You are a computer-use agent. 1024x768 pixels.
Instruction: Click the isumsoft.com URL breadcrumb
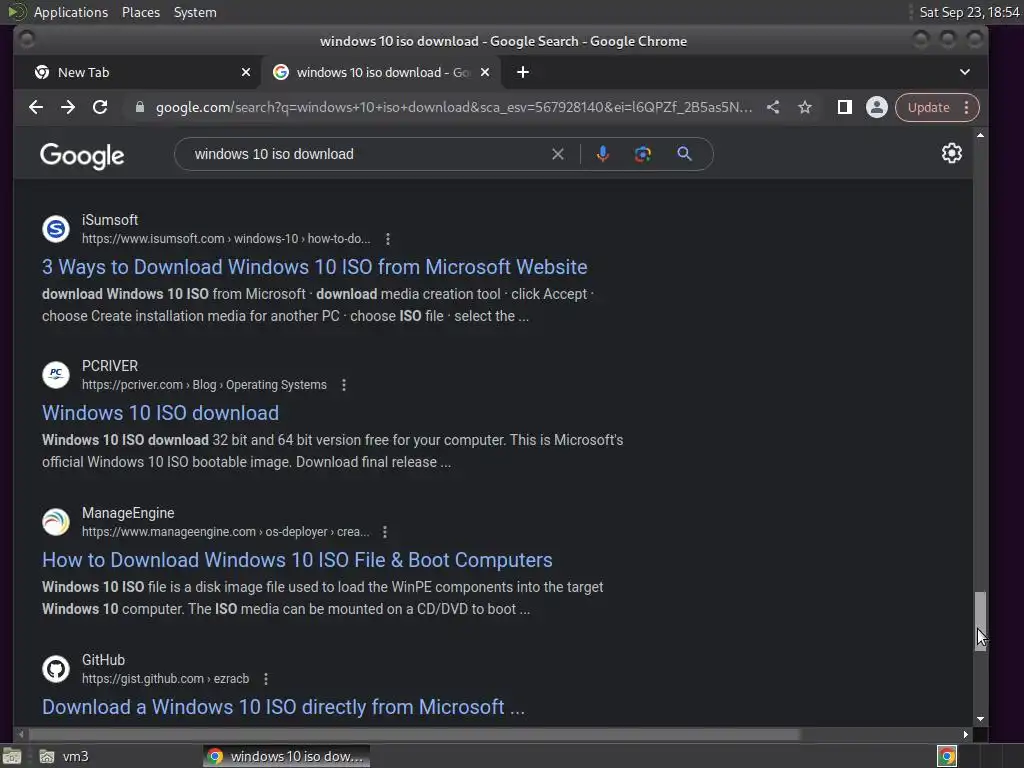tap(226, 239)
